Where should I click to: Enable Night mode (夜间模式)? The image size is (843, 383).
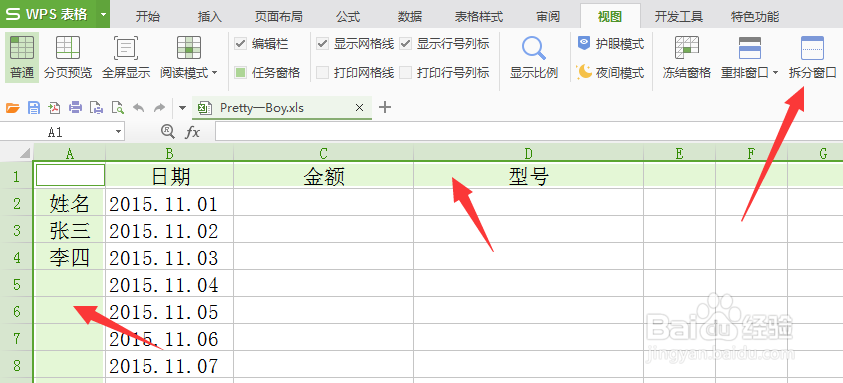click(x=611, y=73)
